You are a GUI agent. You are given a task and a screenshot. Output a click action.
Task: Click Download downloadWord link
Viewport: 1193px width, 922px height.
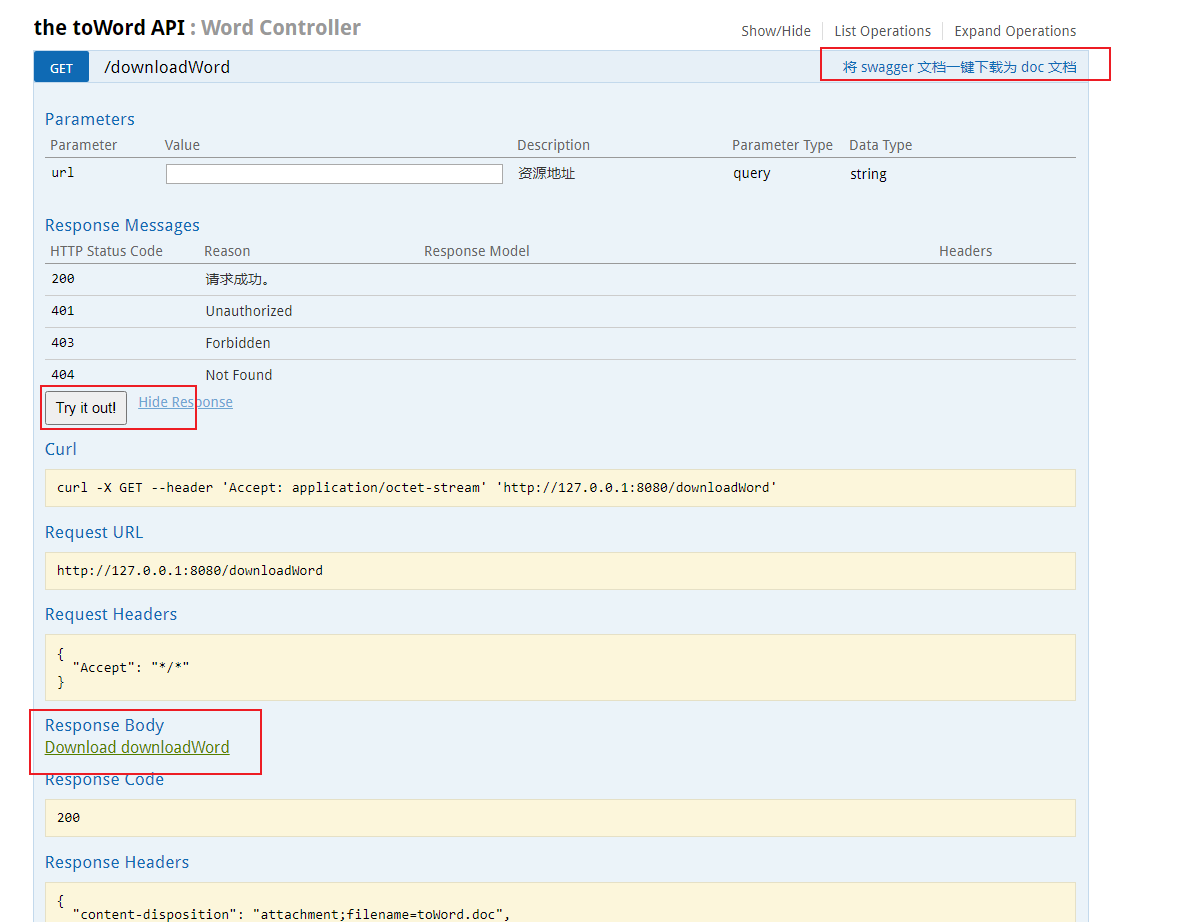(137, 747)
